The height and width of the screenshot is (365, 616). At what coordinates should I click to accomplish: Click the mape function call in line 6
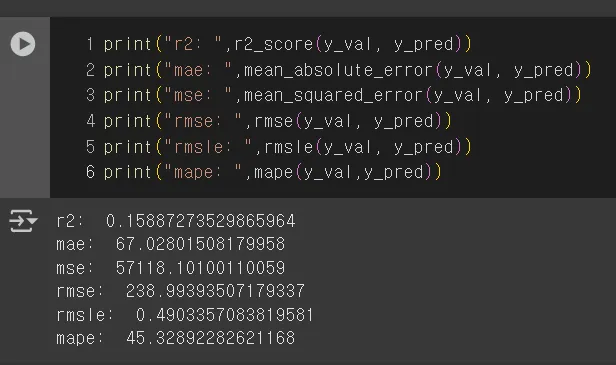(x=274, y=172)
